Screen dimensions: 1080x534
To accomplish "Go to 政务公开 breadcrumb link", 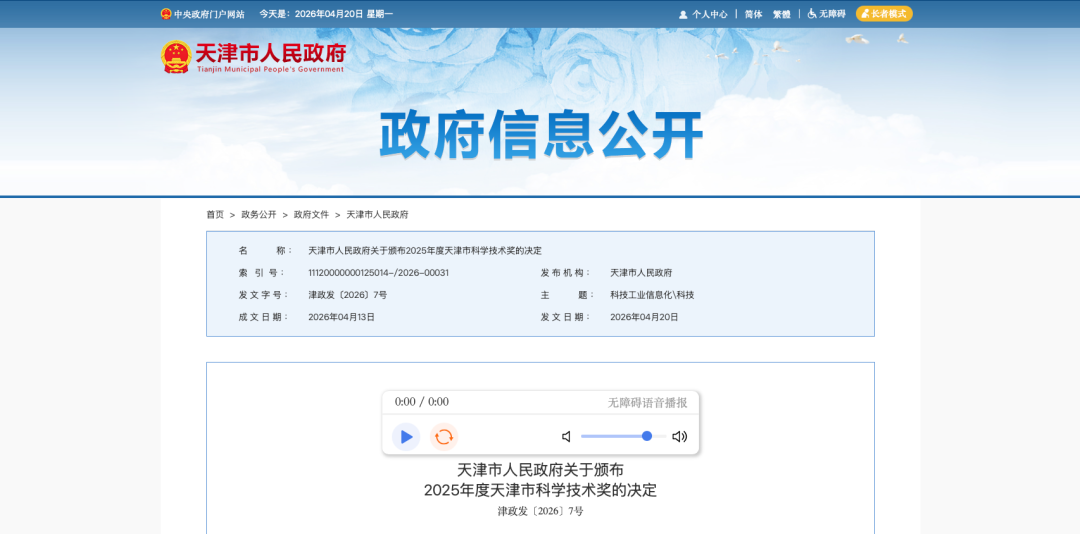I will tap(259, 215).
